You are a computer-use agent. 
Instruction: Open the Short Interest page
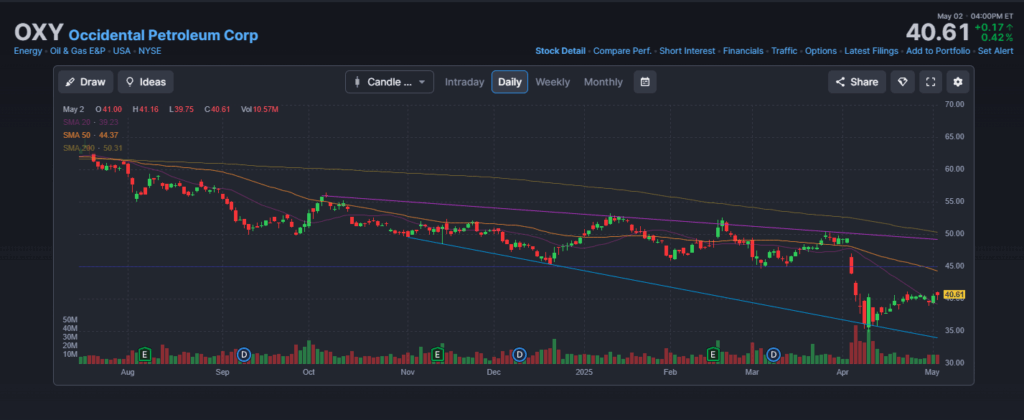click(x=687, y=51)
